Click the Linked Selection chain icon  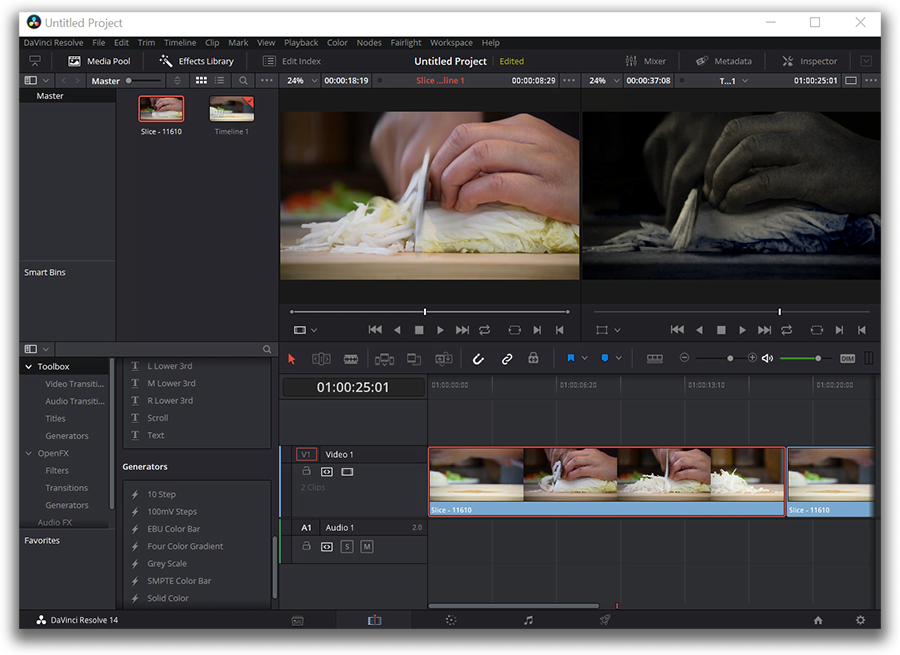(x=506, y=358)
